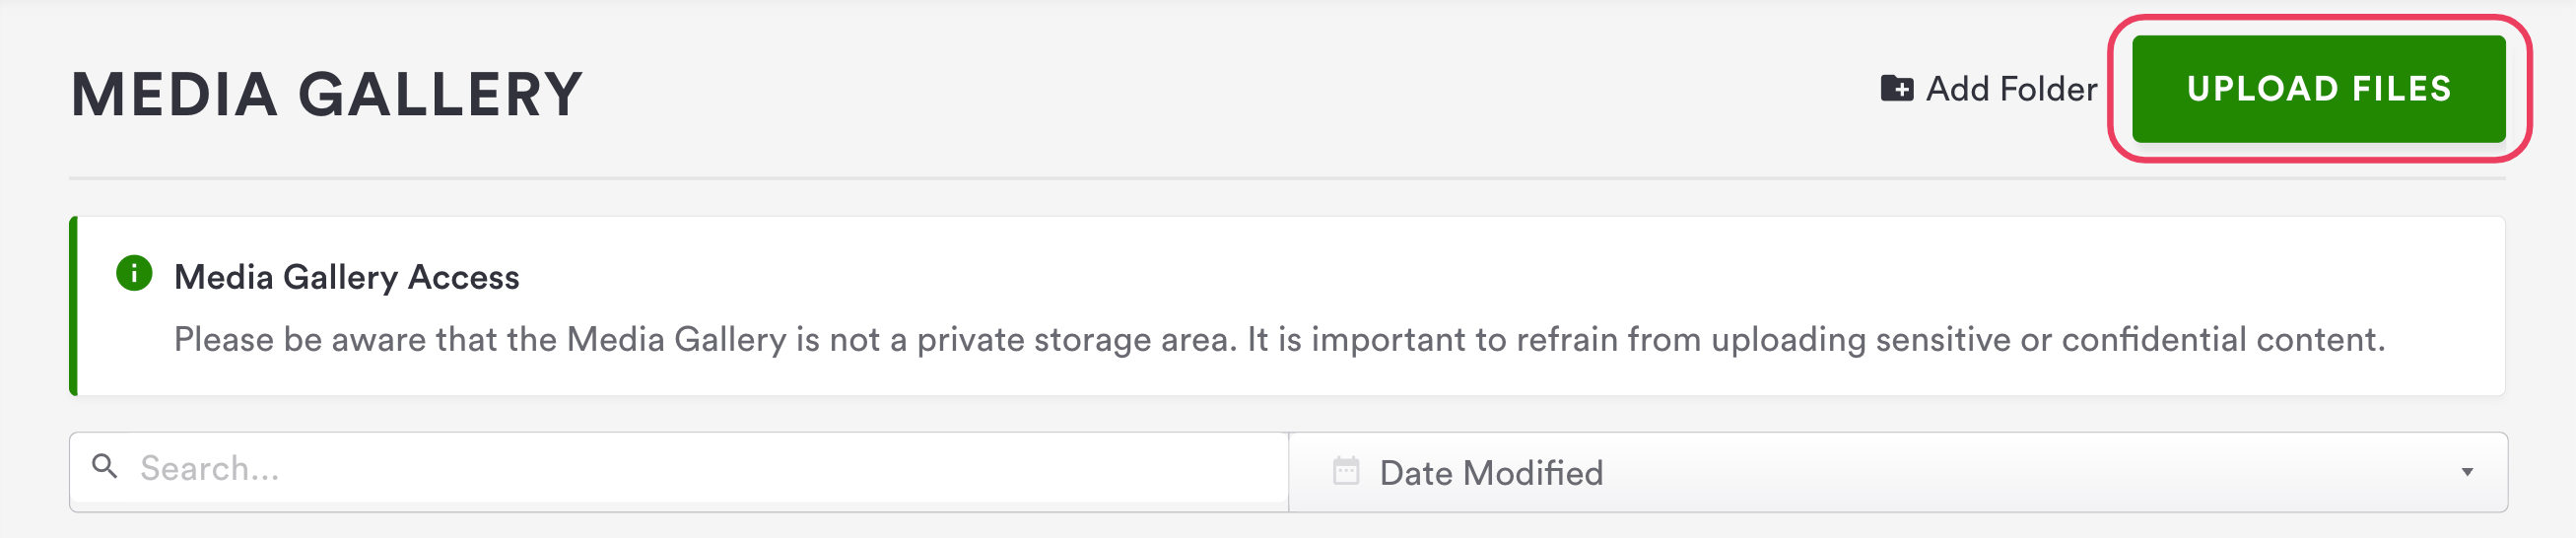
Task: Click the Media Gallery page heading
Action: pos(327,95)
